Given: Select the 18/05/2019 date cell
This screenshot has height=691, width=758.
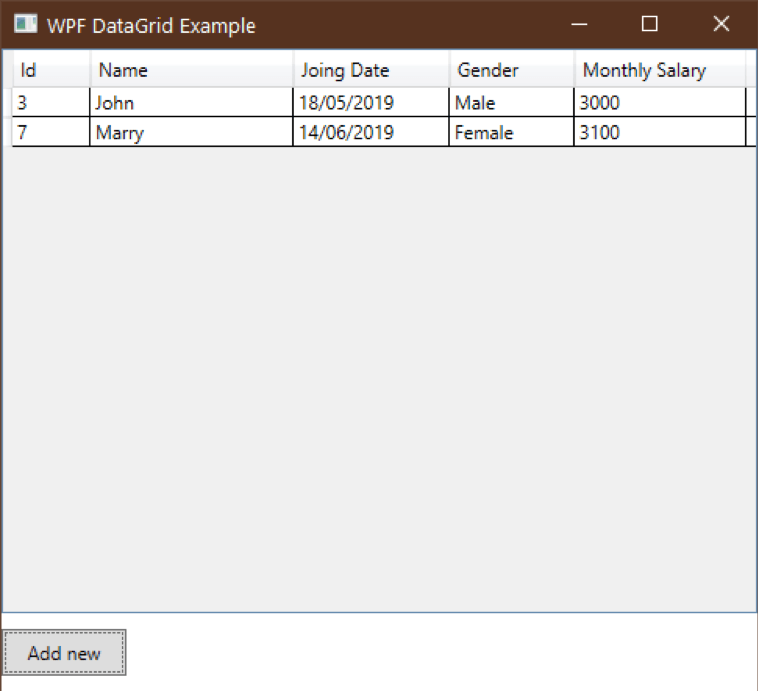Looking at the screenshot, I should tap(371, 103).
